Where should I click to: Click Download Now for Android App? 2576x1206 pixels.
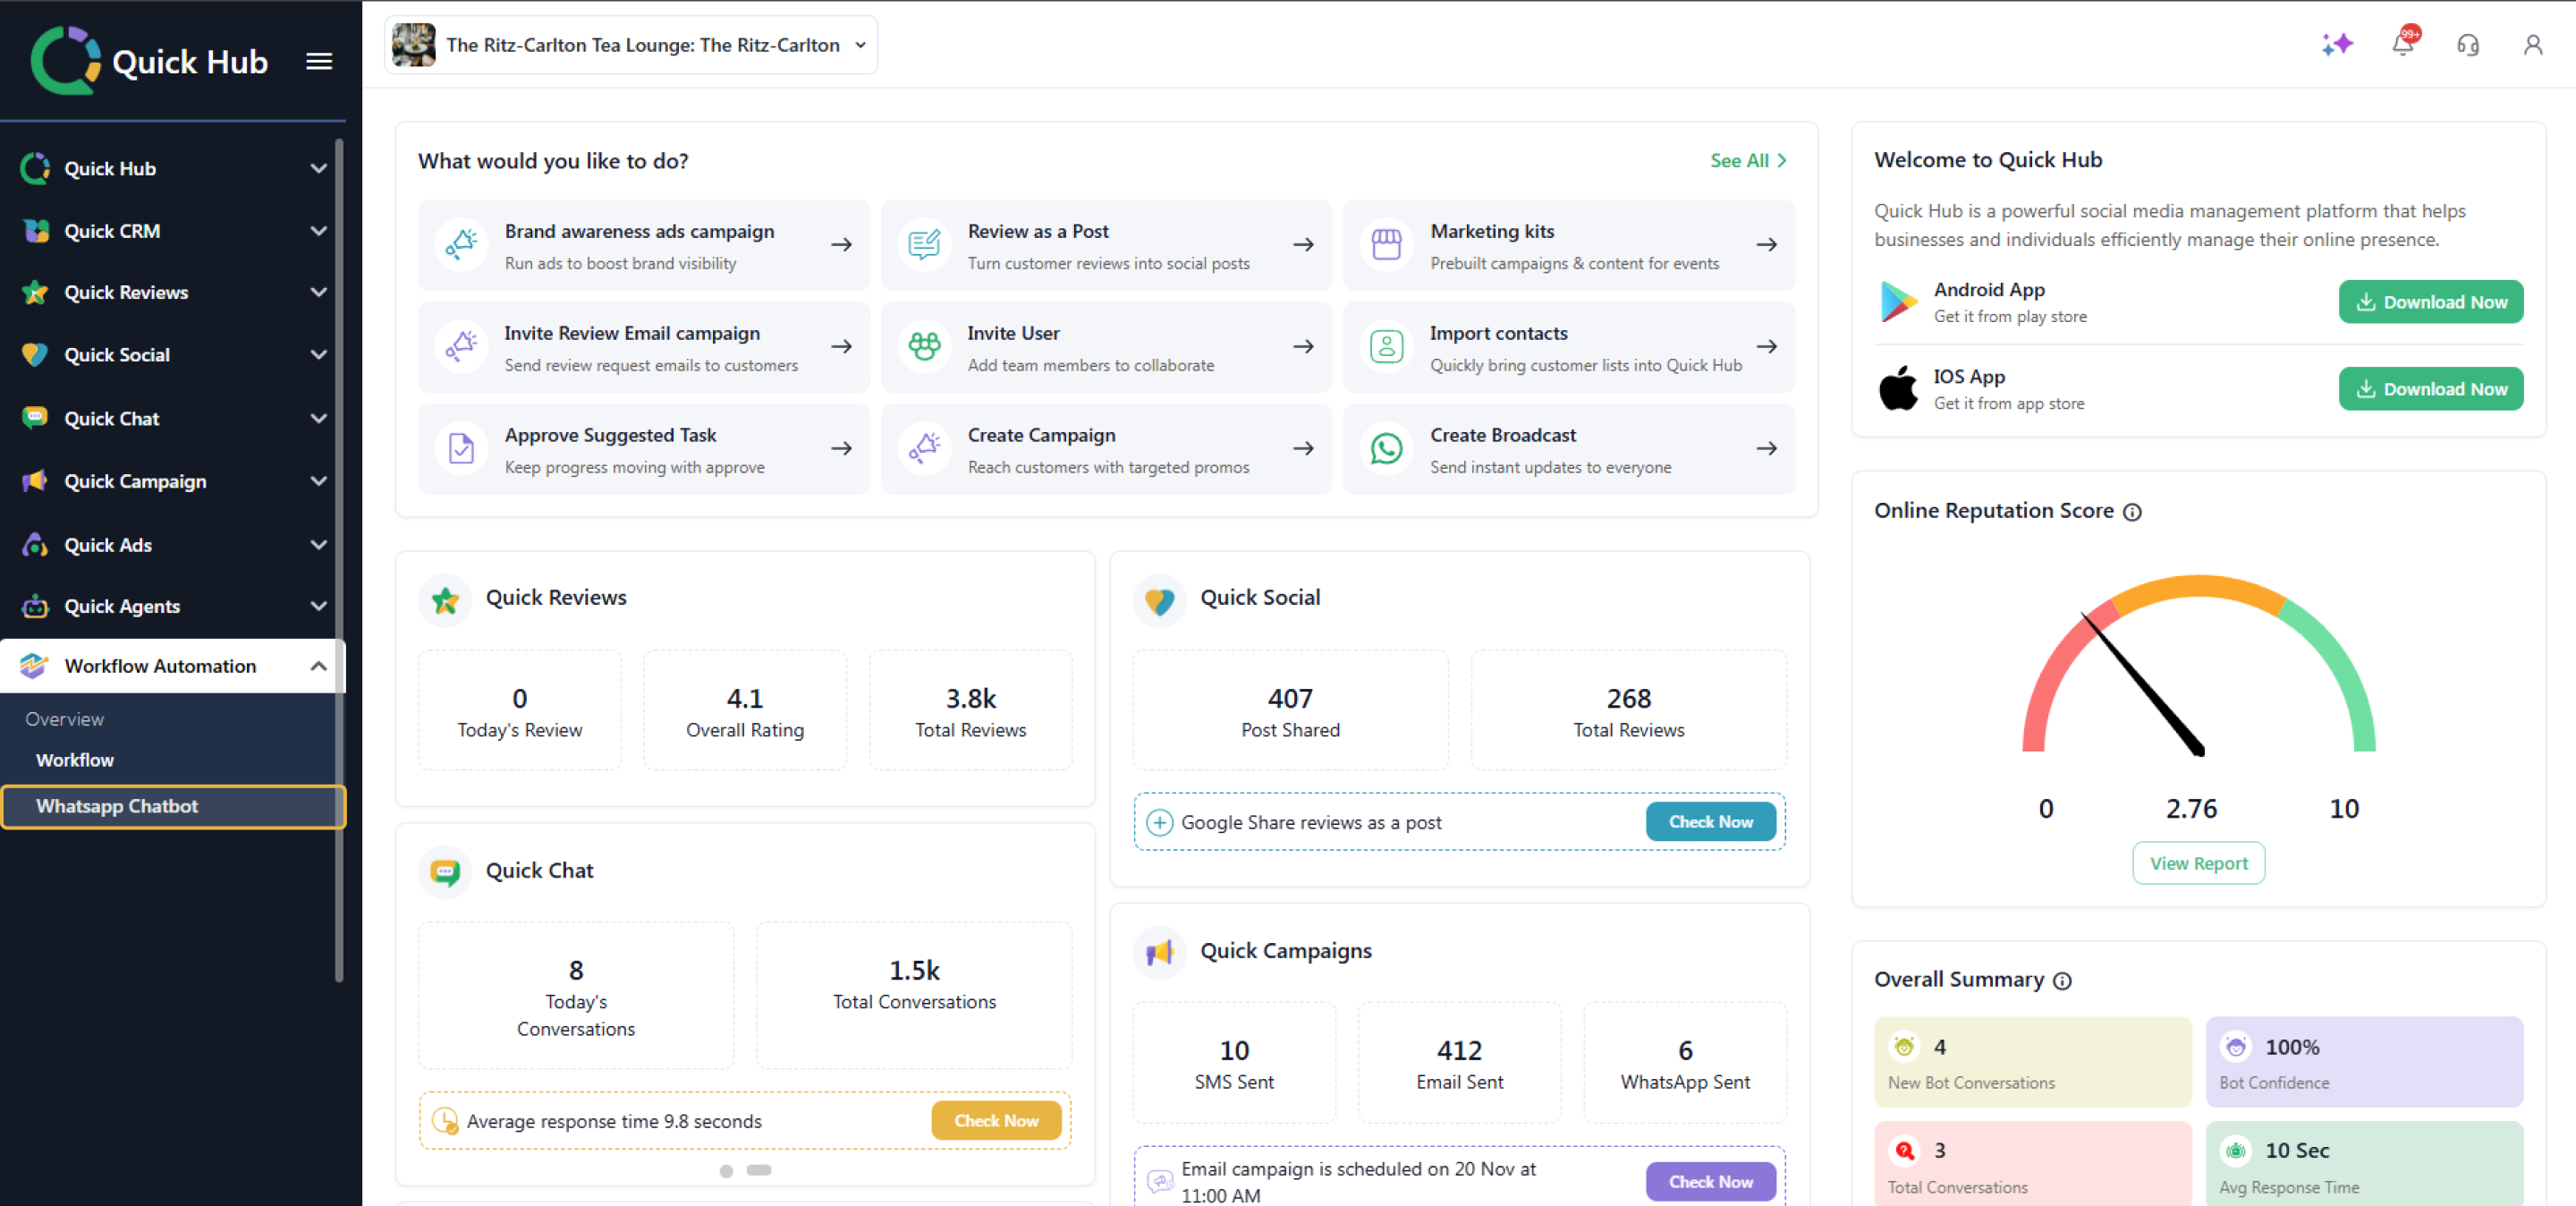2430,302
